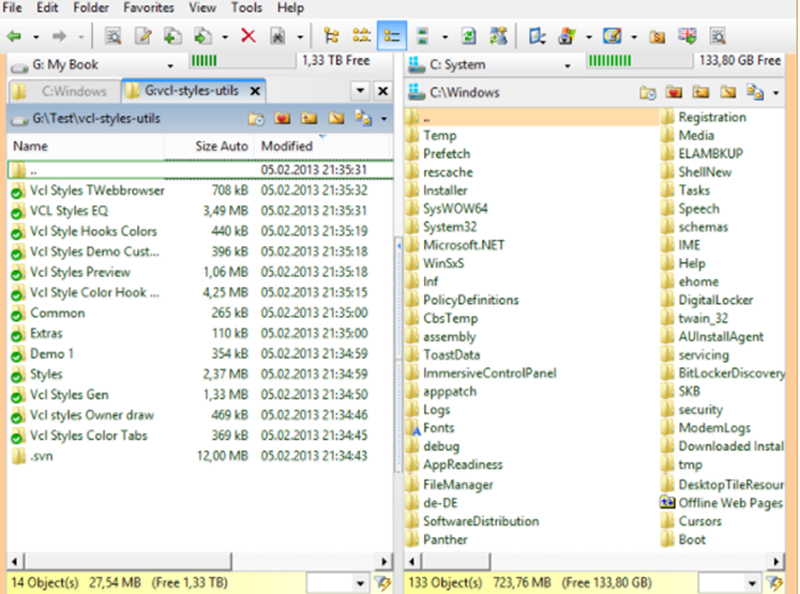Click the edit file pencil icon

tap(143, 36)
